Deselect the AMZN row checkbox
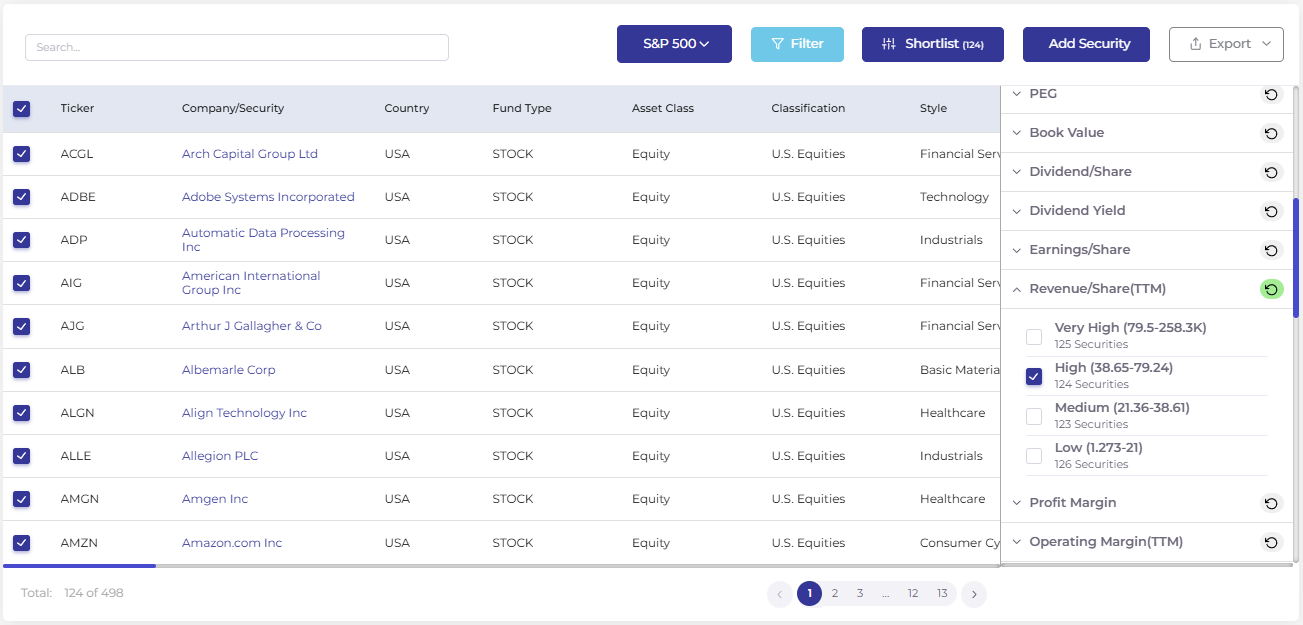This screenshot has width=1303, height=625. point(21,543)
